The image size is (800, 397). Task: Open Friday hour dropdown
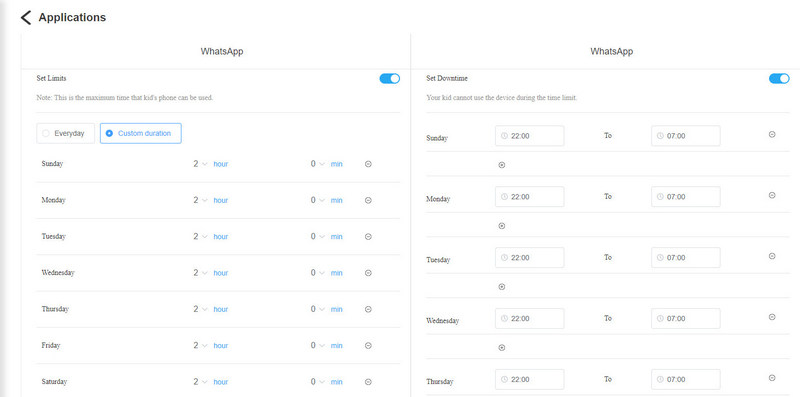200,345
